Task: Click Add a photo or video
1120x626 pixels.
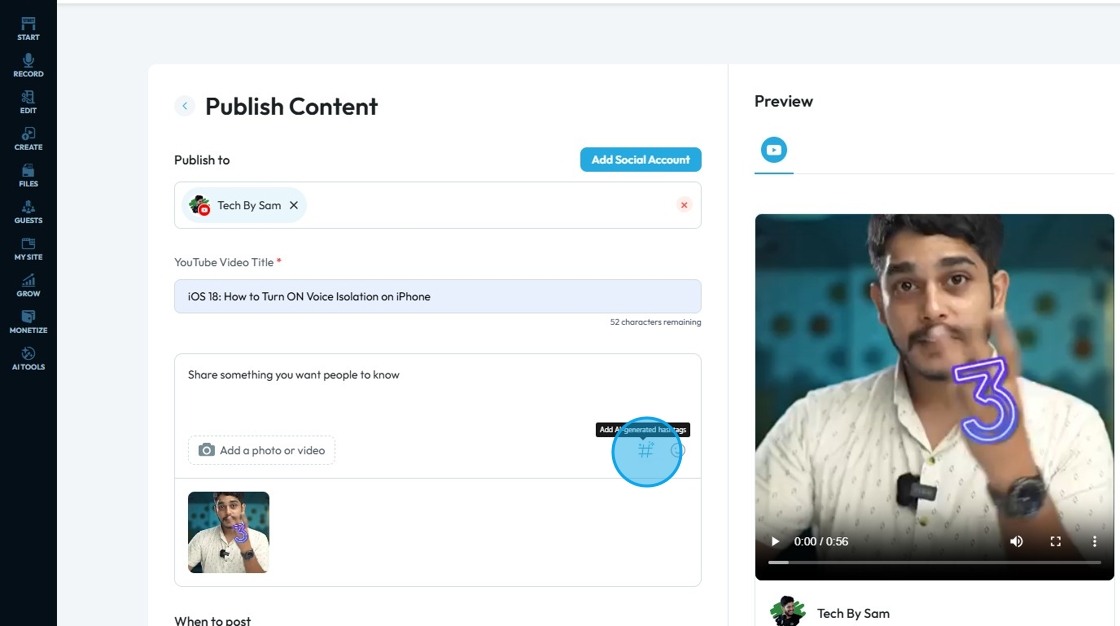Action: point(261,450)
